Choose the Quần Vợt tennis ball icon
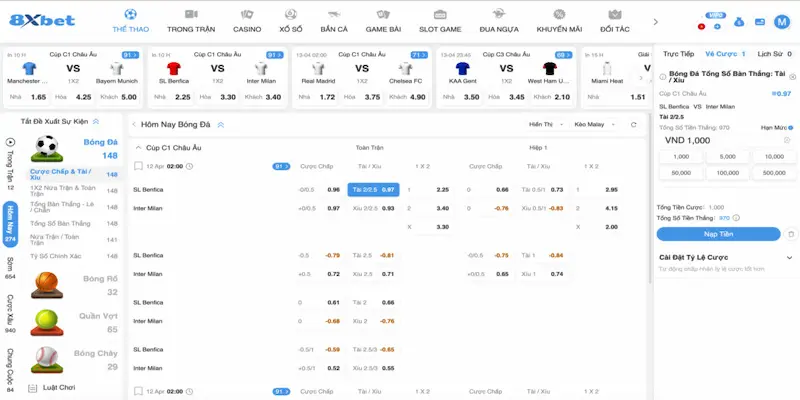 point(46,320)
